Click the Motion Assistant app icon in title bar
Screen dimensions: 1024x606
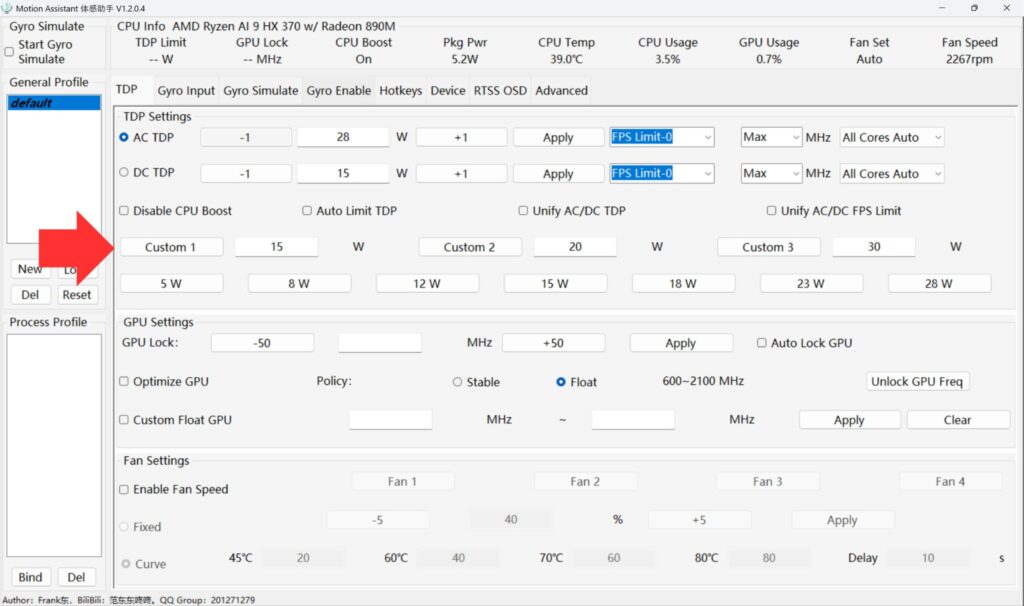(8, 8)
